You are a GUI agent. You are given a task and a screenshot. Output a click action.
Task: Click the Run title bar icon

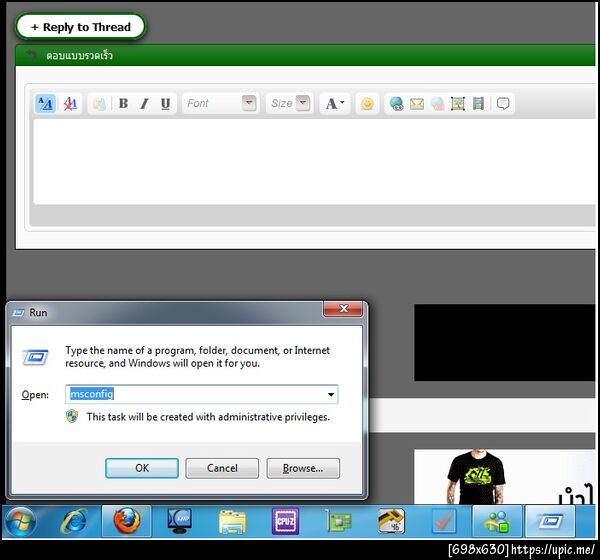(x=18, y=313)
